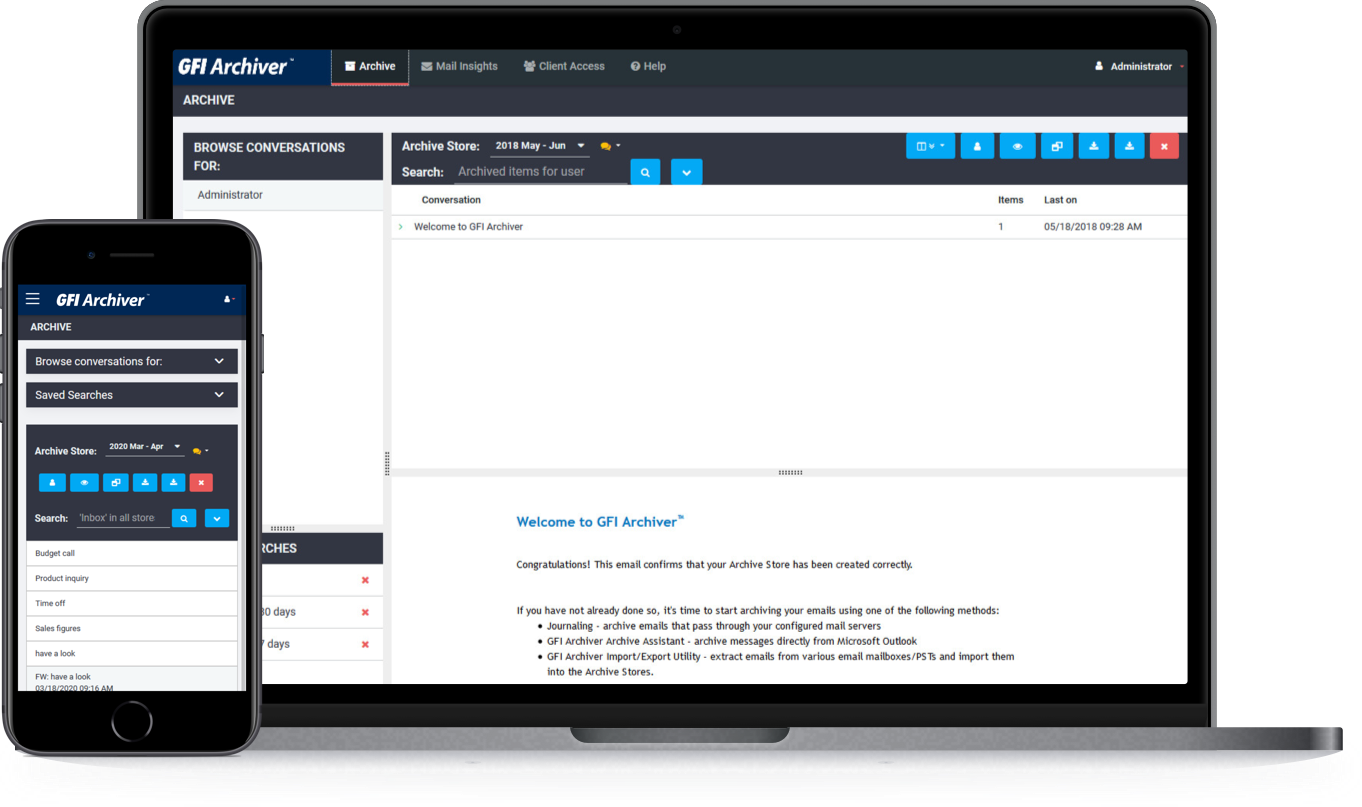
Task: Click the phone's search magnifier button
Action: pyautogui.click(x=184, y=518)
